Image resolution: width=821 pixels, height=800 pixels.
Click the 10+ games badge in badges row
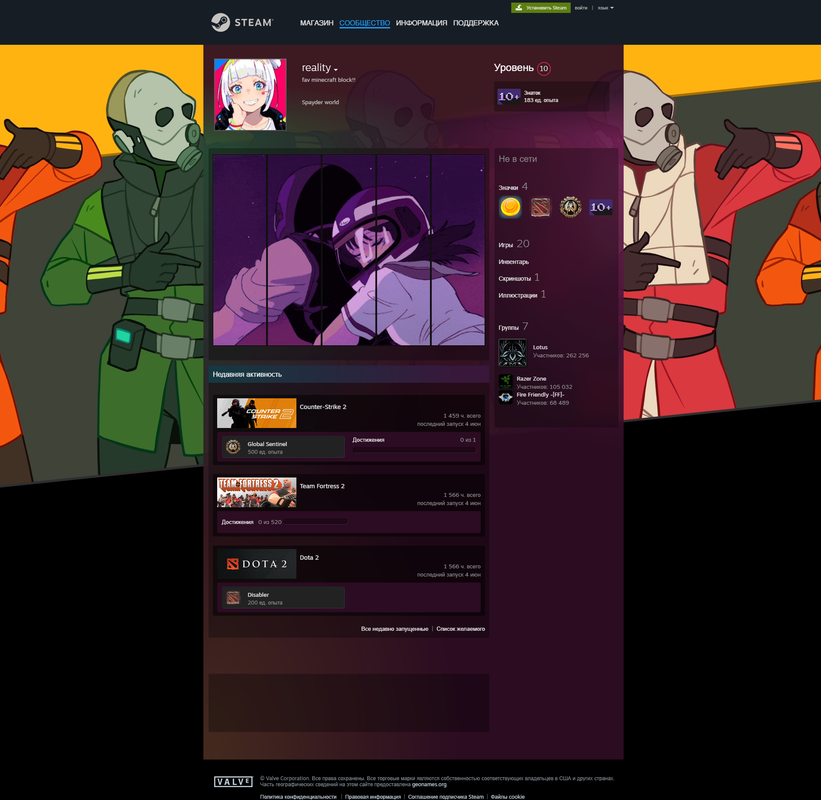(x=601, y=207)
